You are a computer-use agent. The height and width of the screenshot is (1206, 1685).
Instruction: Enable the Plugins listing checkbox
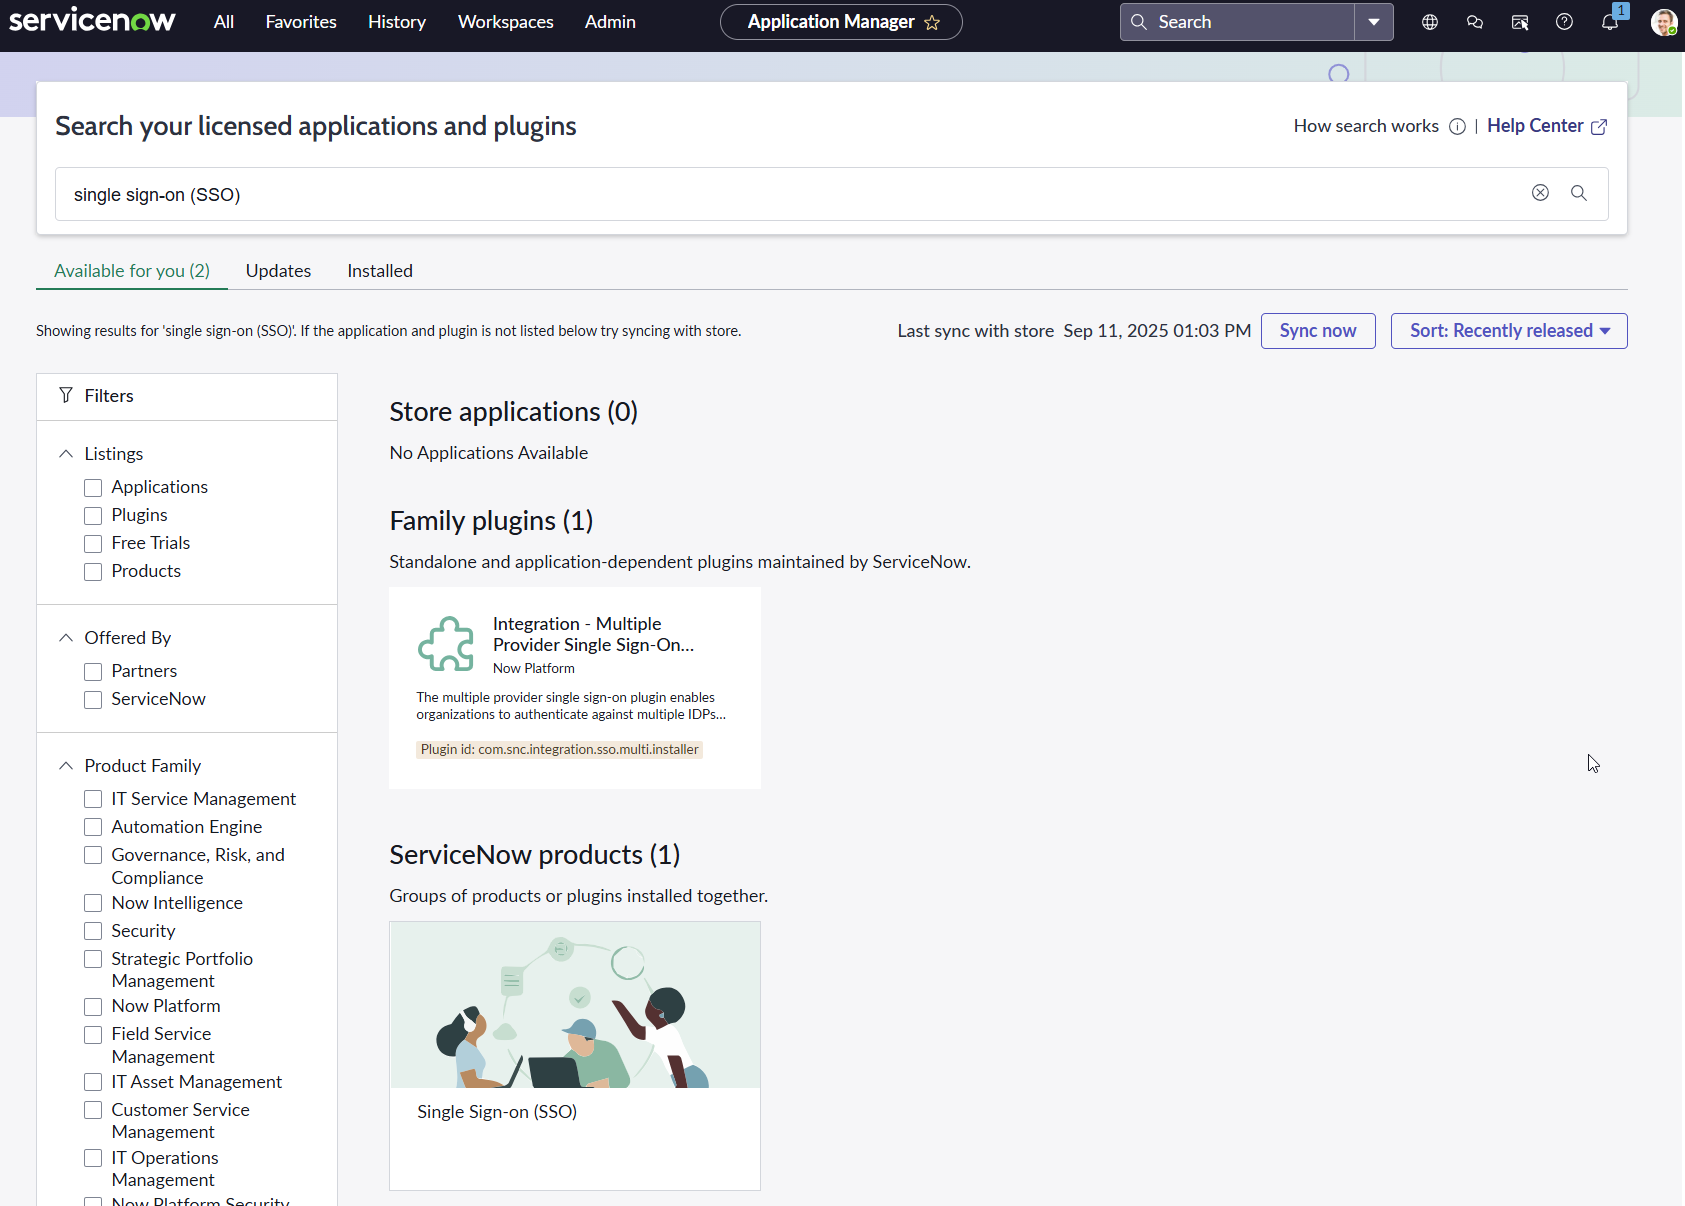[93, 516]
